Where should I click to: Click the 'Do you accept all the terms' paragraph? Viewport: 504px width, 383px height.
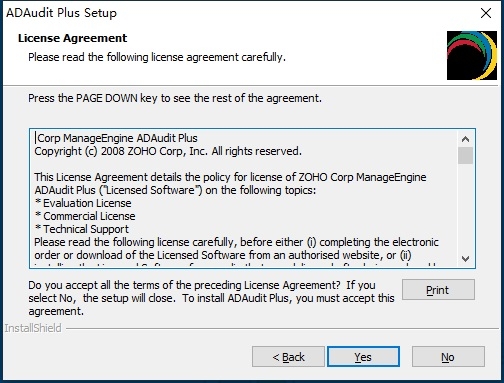point(211,298)
